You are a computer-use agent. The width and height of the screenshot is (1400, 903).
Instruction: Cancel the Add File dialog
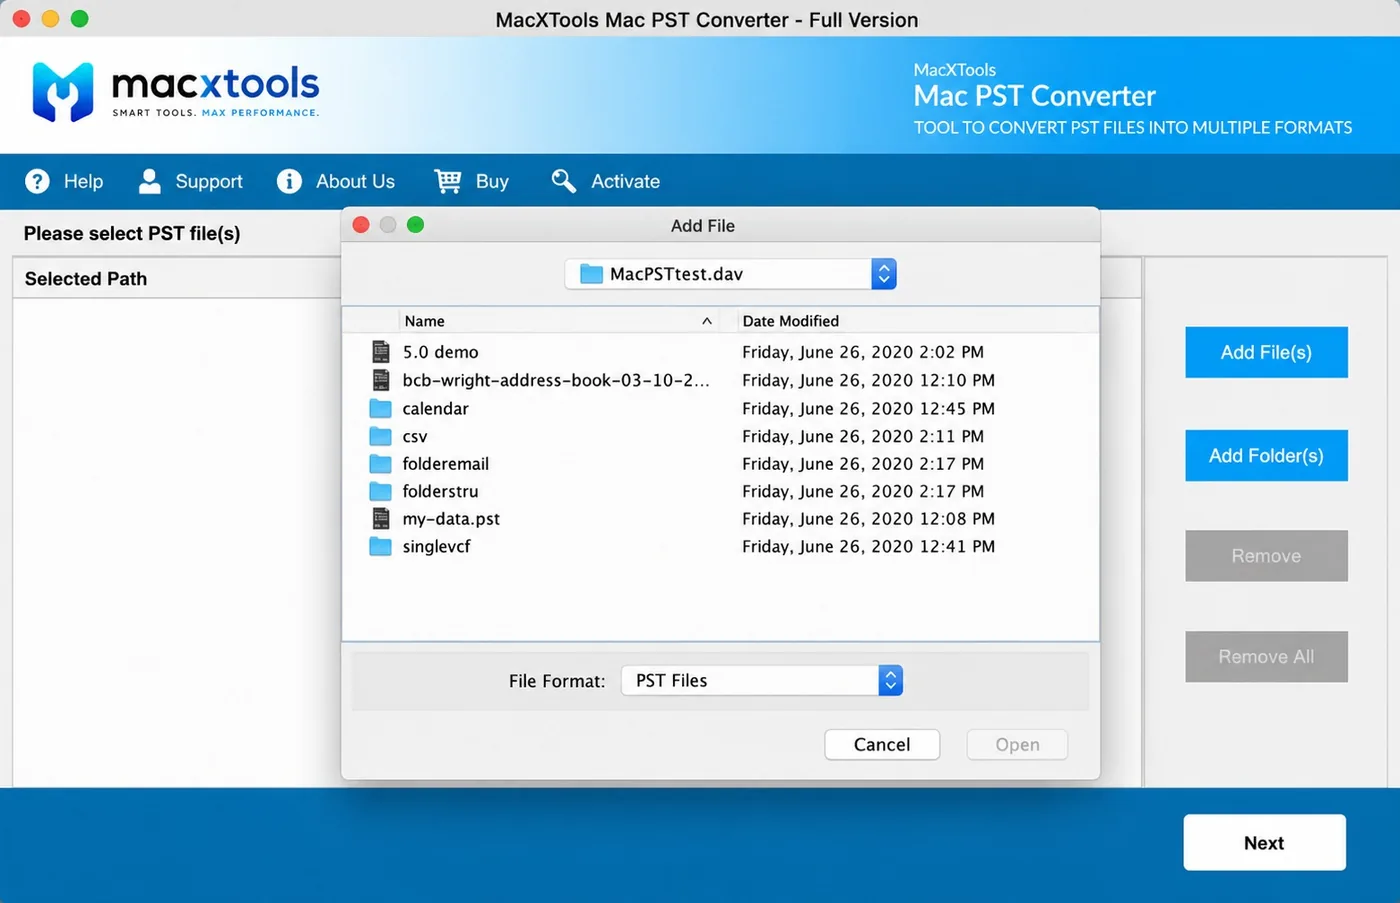coord(882,744)
